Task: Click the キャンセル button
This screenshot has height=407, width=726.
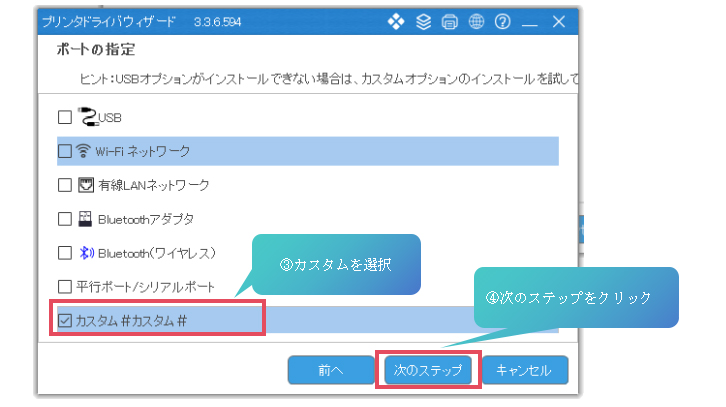Action: click(x=525, y=370)
